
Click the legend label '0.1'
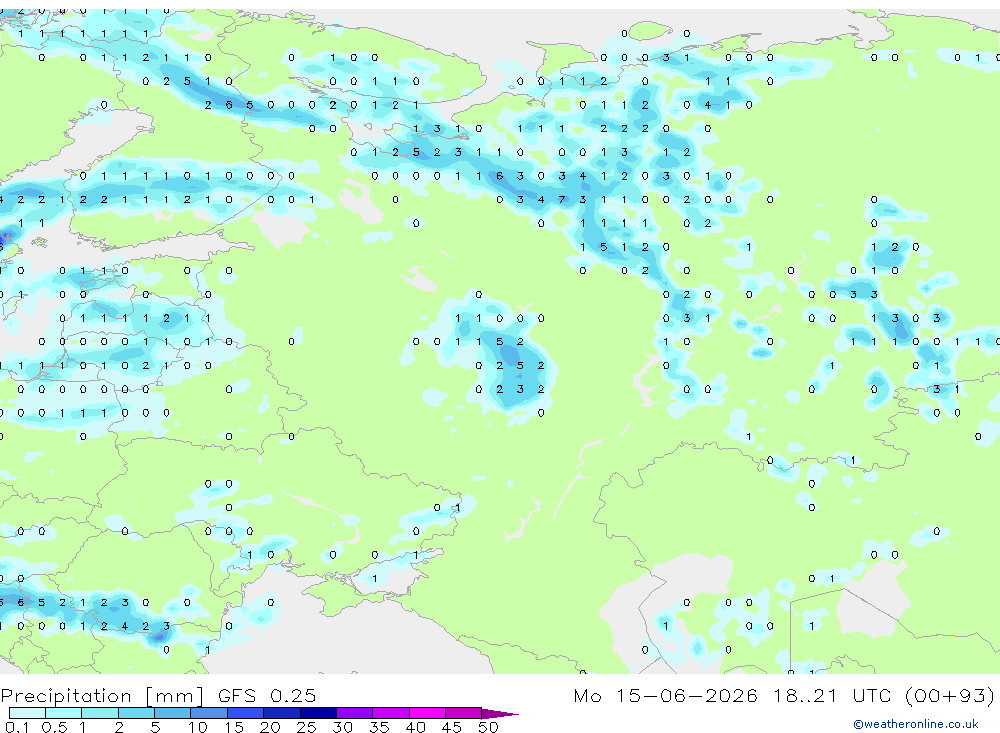tap(18, 727)
